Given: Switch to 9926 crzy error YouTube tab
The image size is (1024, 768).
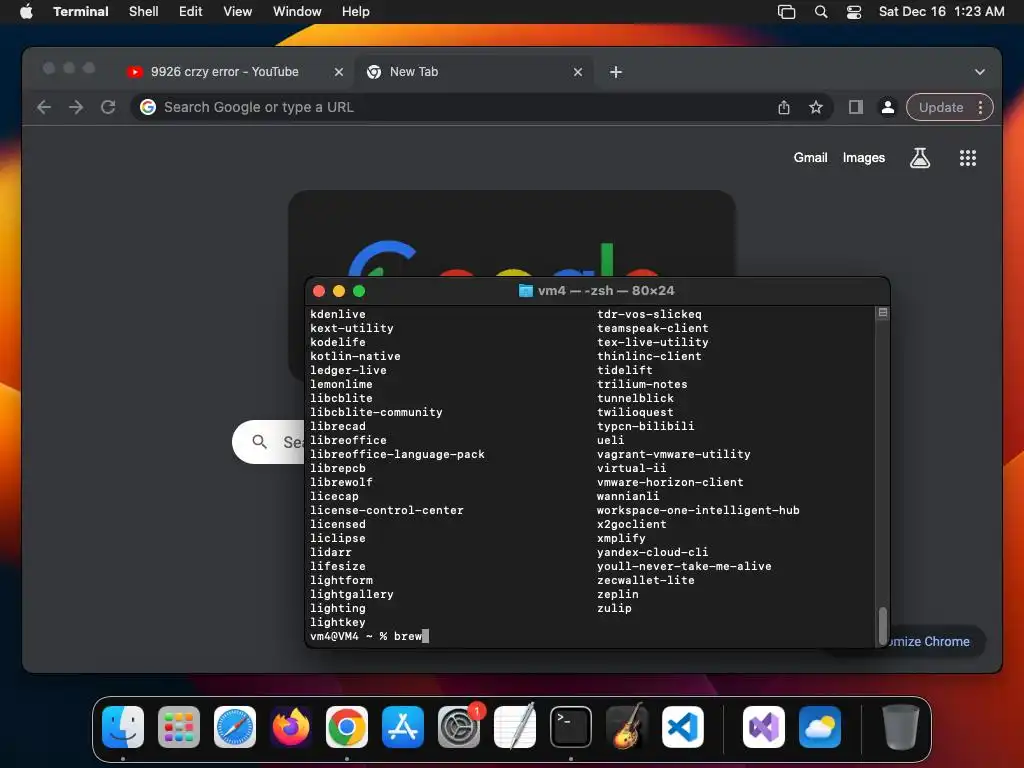Looking at the screenshot, I should [224, 72].
